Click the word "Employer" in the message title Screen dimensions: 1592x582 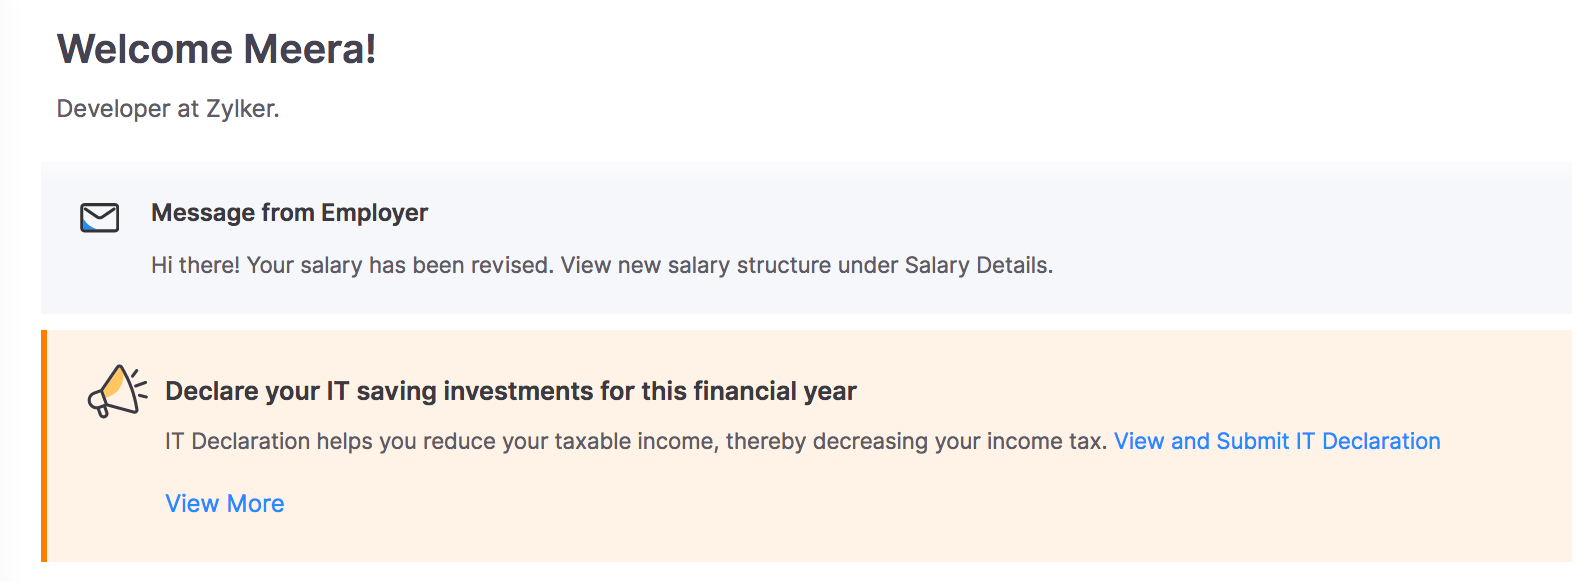point(374,213)
